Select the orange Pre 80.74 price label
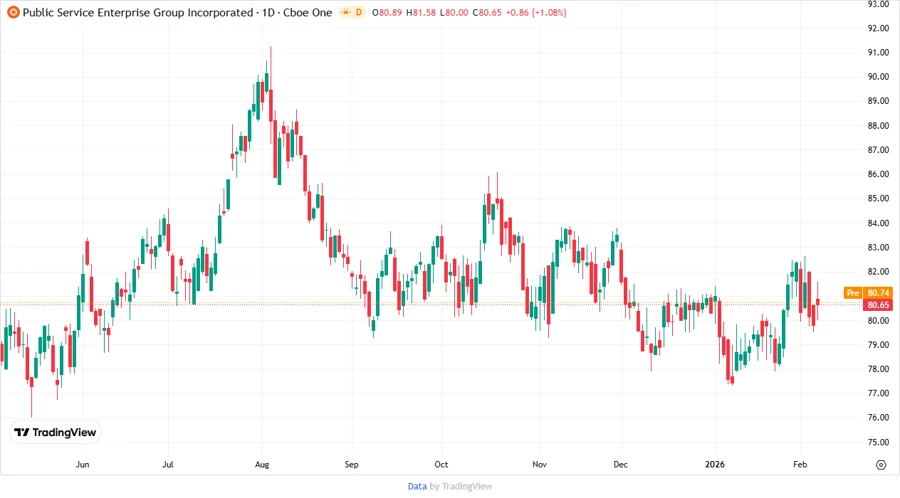Screen dimensions: 900x498 [868, 293]
